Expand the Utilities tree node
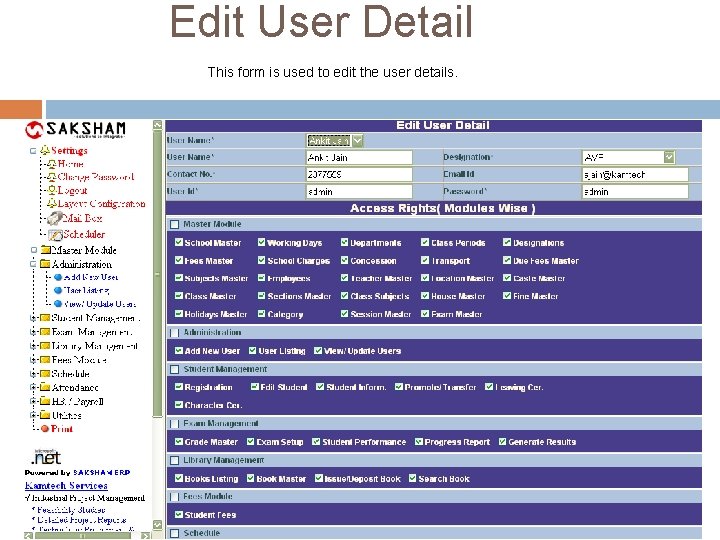 coord(33,415)
